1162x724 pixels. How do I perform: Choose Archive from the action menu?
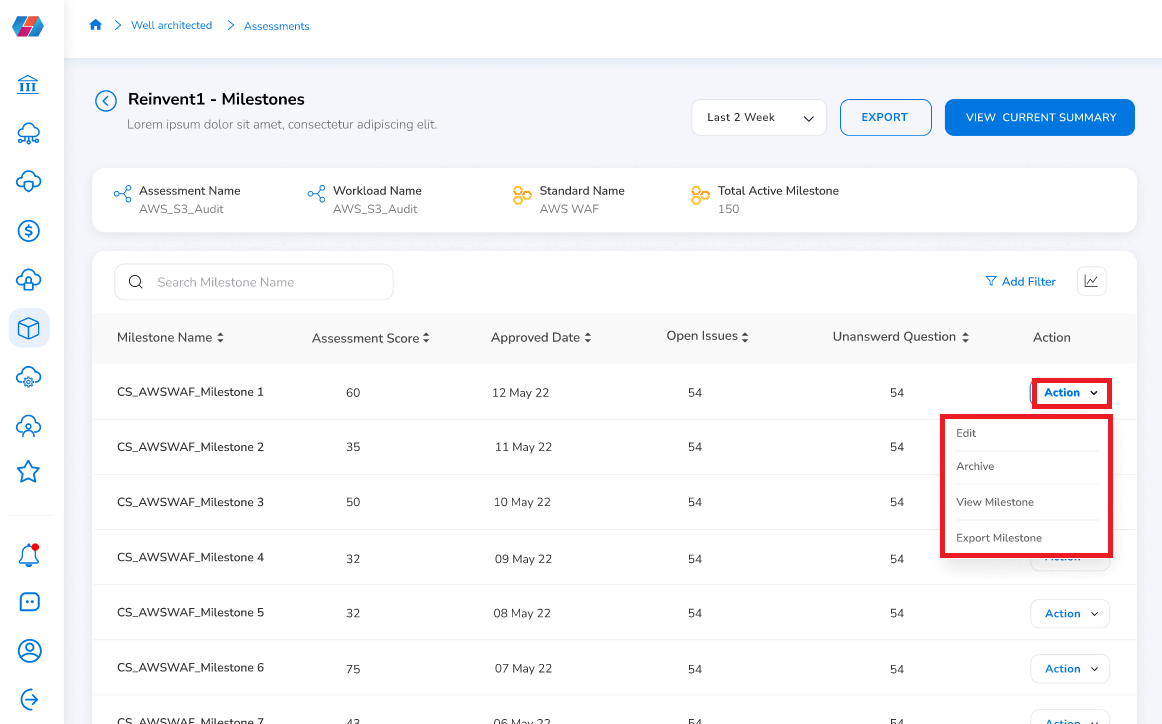[x=975, y=466]
